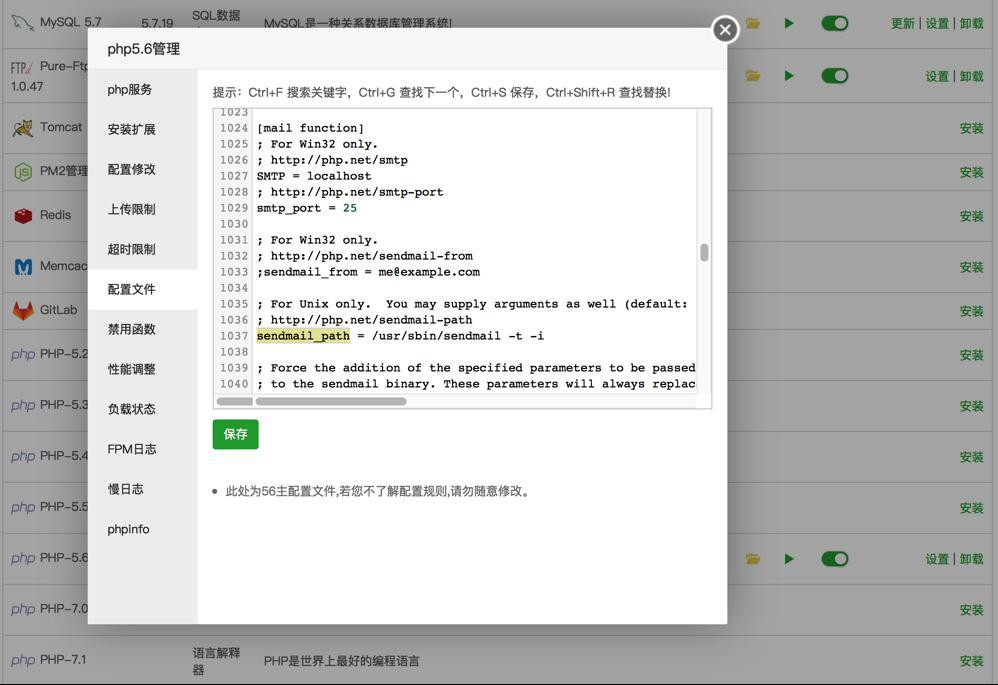The height and width of the screenshot is (685, 998).
Task: Click 安装 link for PHP-7.0
Action: 971,610
